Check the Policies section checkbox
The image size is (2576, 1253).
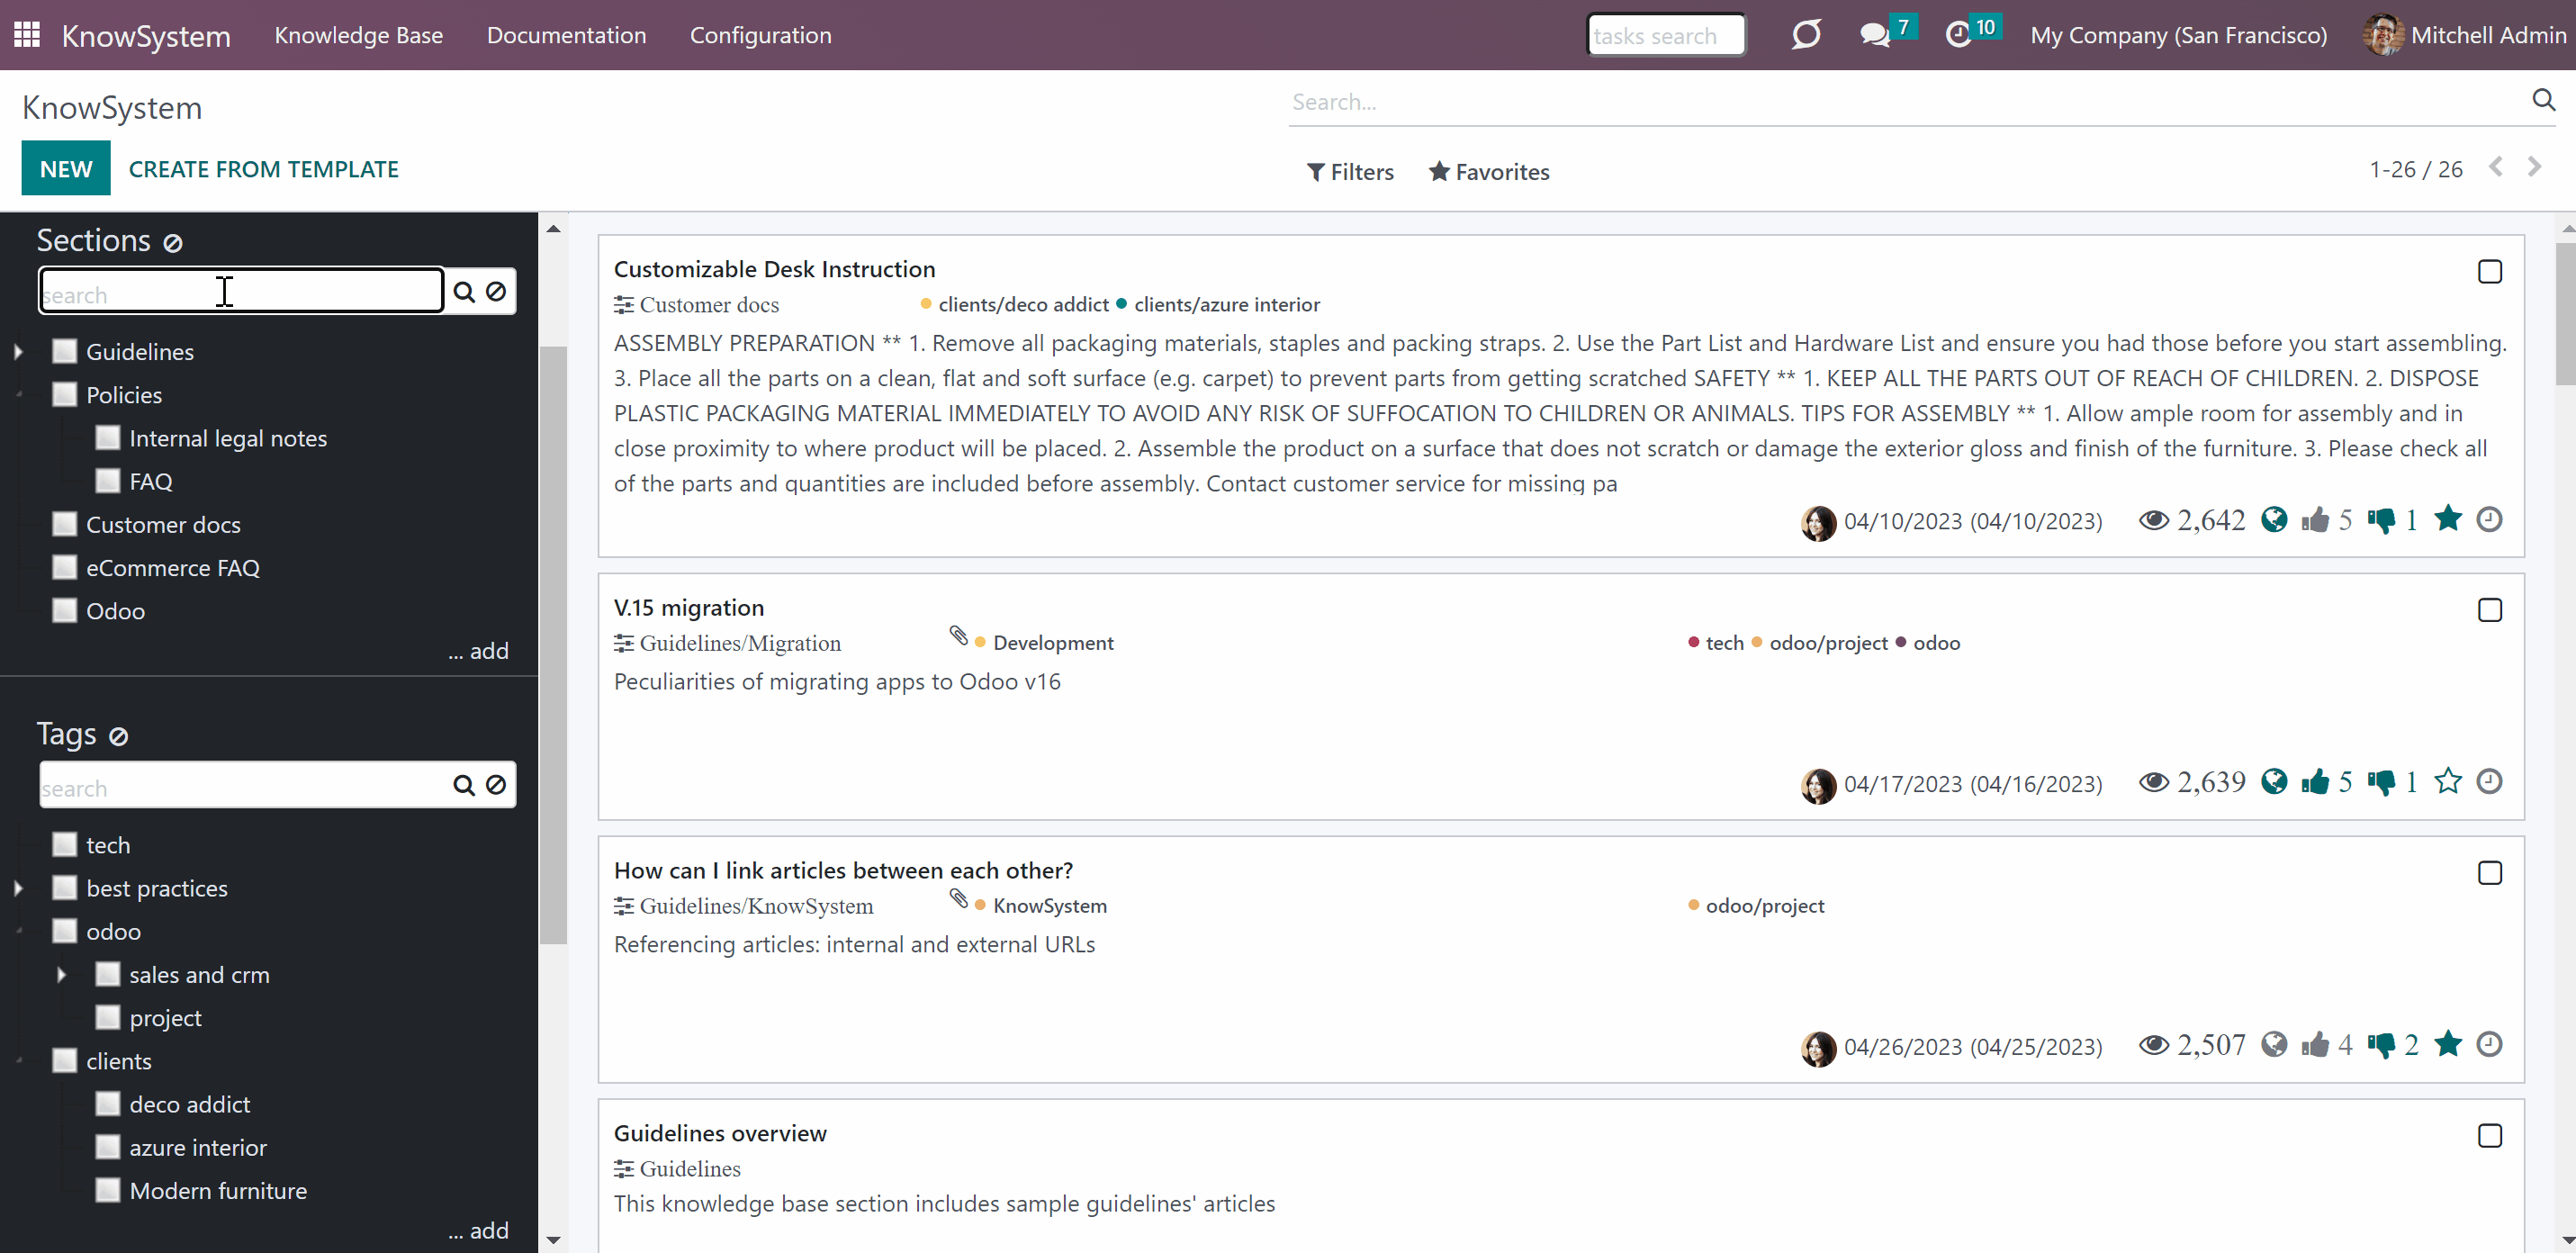(65, 394)
